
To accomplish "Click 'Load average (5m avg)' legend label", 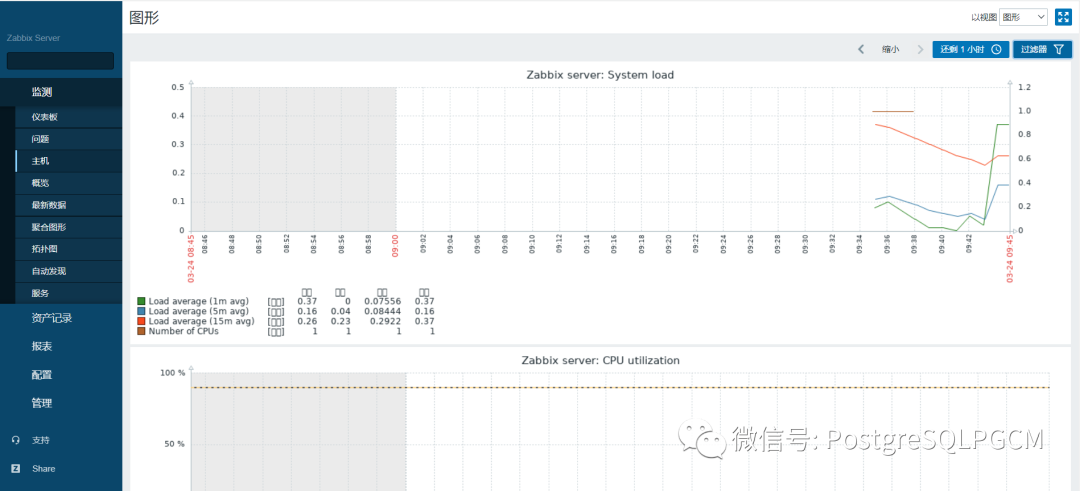I will pos(198,311).
